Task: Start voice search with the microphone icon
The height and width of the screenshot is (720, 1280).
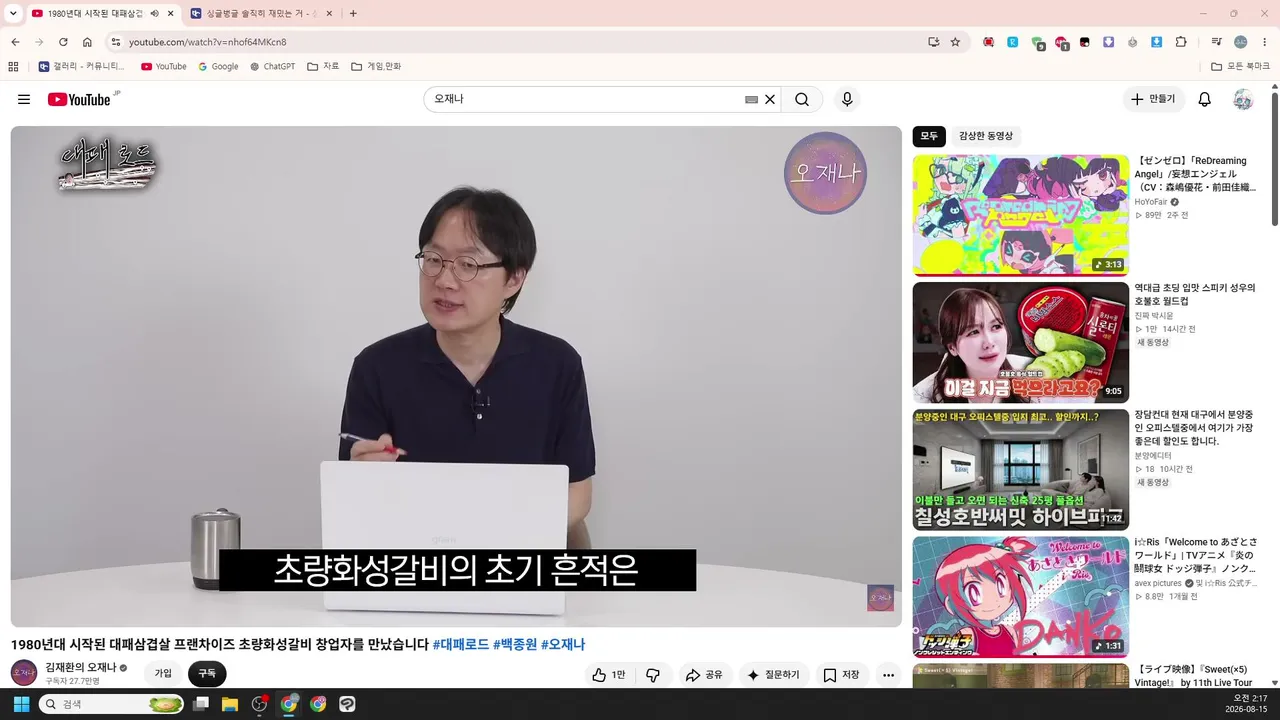Action: pyautogui.click(x=847, y=99)
